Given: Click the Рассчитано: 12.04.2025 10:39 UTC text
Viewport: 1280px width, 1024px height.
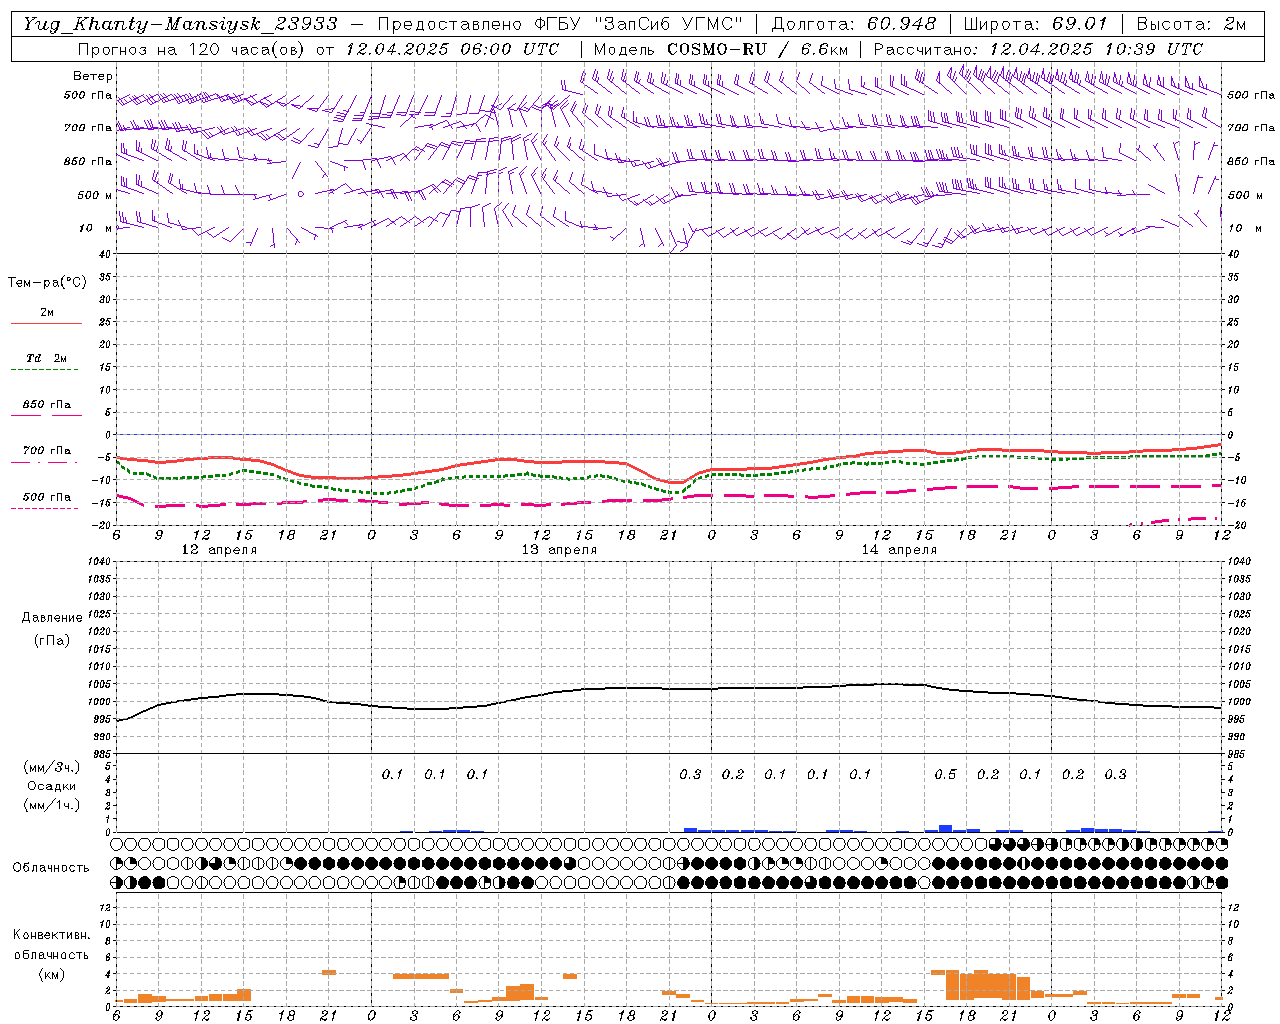Looking at the screenshot, I should click(x=1038, y=49).
